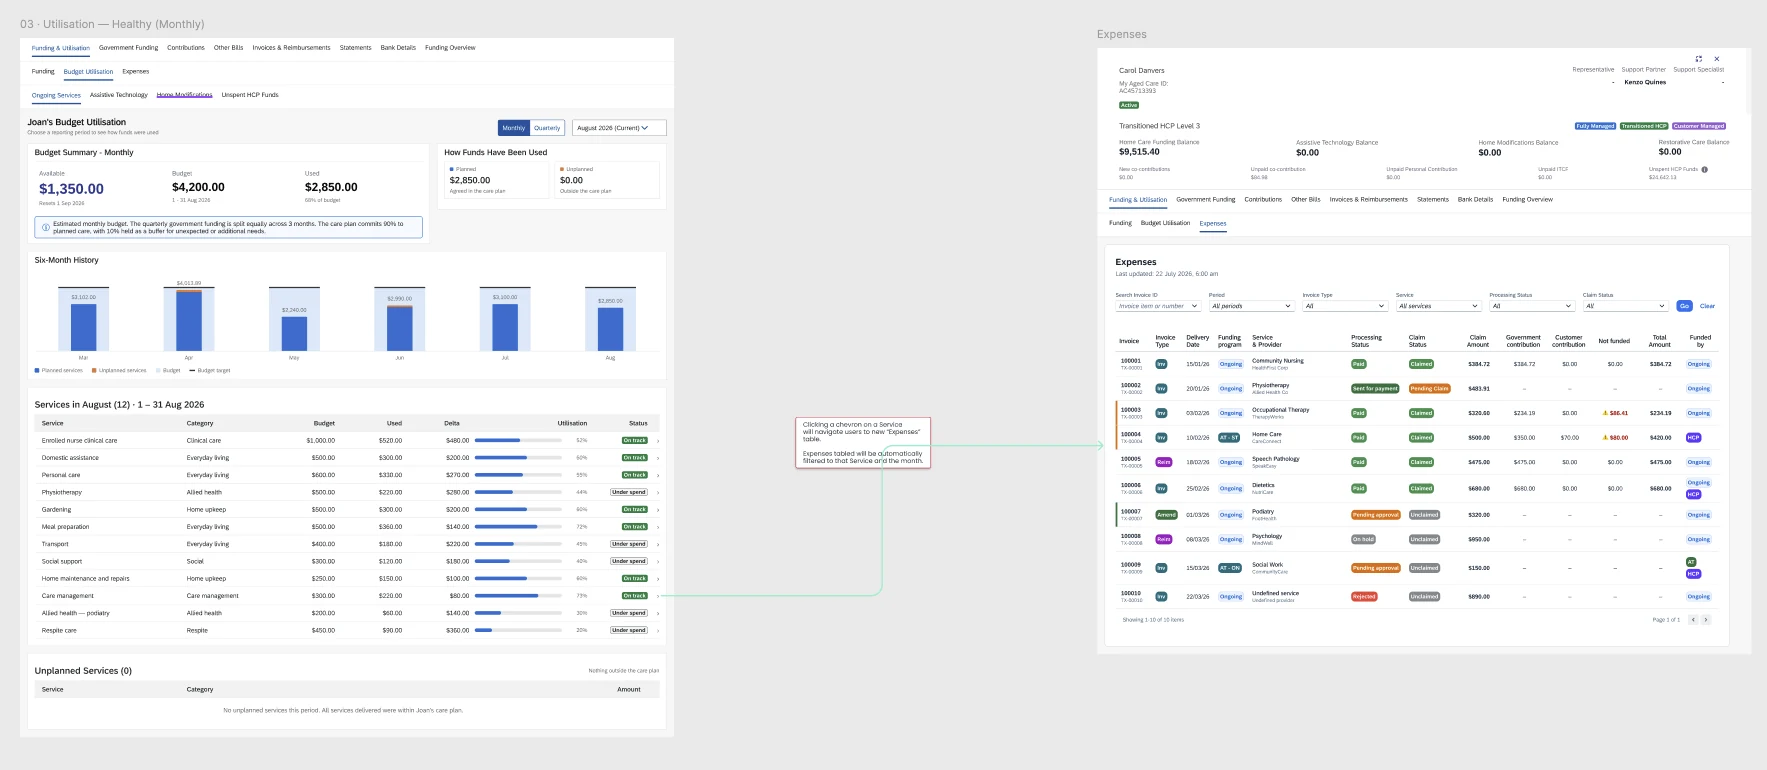
Task: Click the Clear link beside the Go button
Action: pos(1707,306)
